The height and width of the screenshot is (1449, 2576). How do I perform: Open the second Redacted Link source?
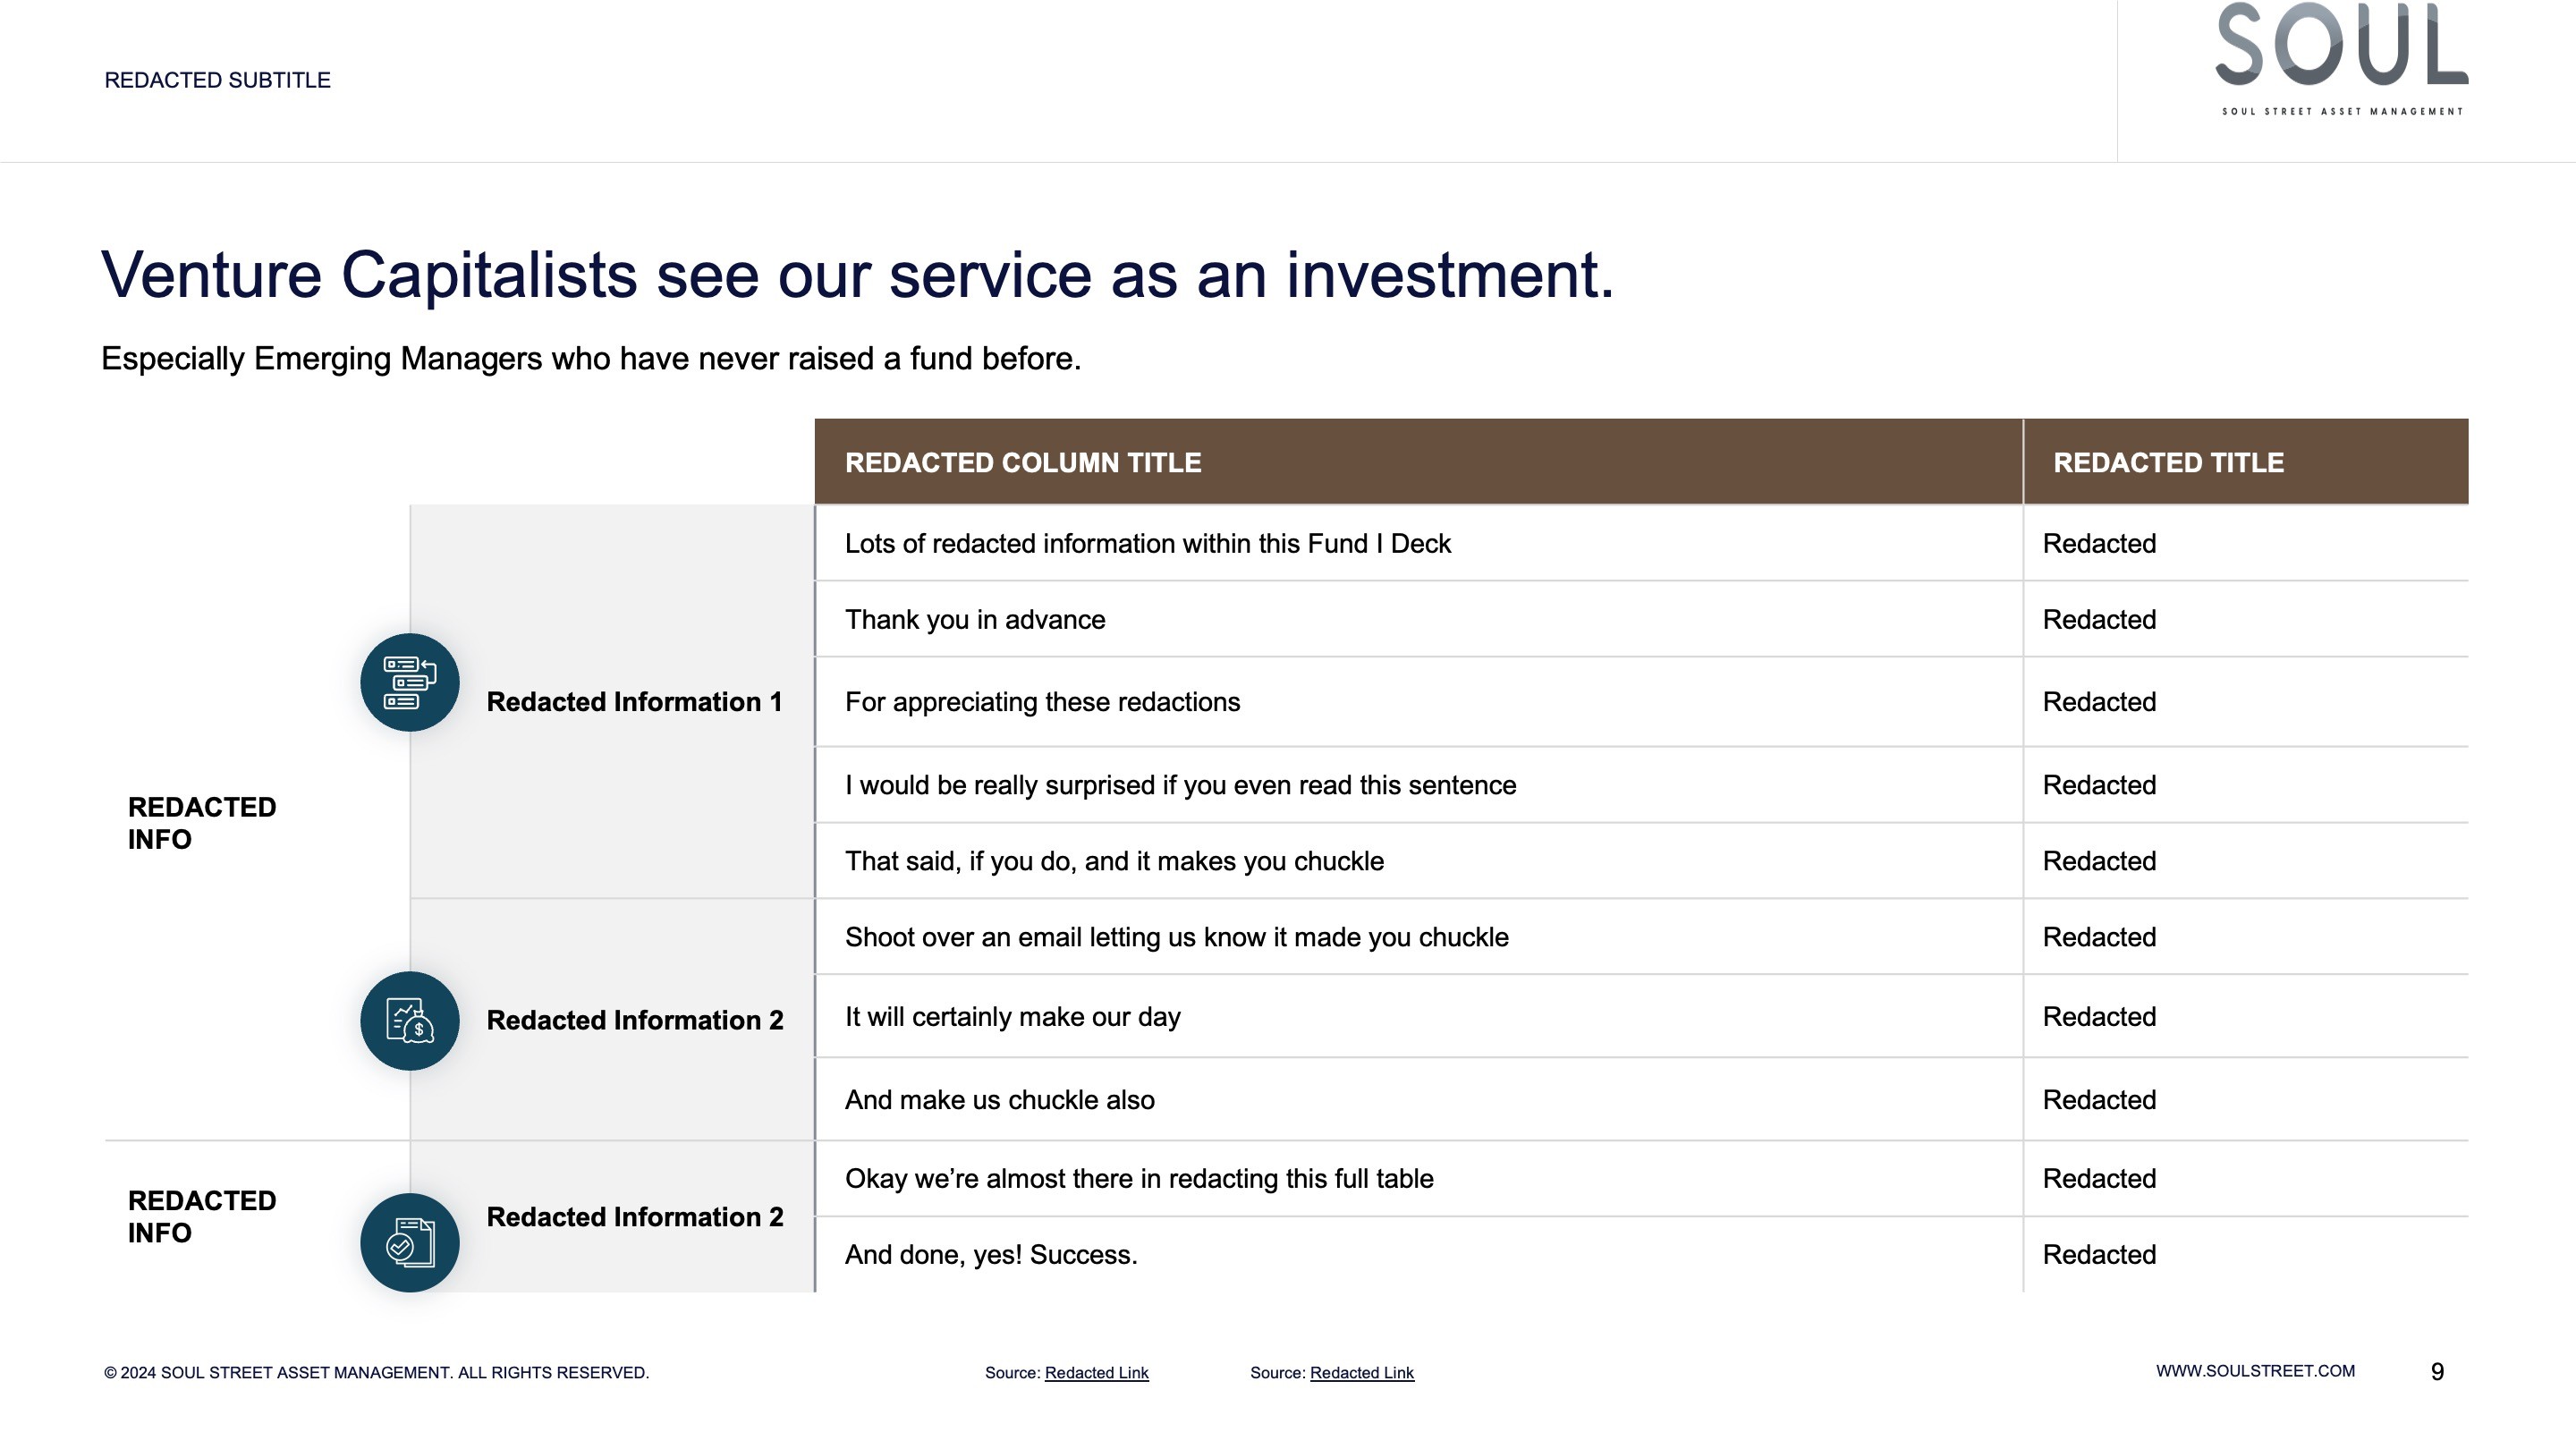coord(1361,1373)
